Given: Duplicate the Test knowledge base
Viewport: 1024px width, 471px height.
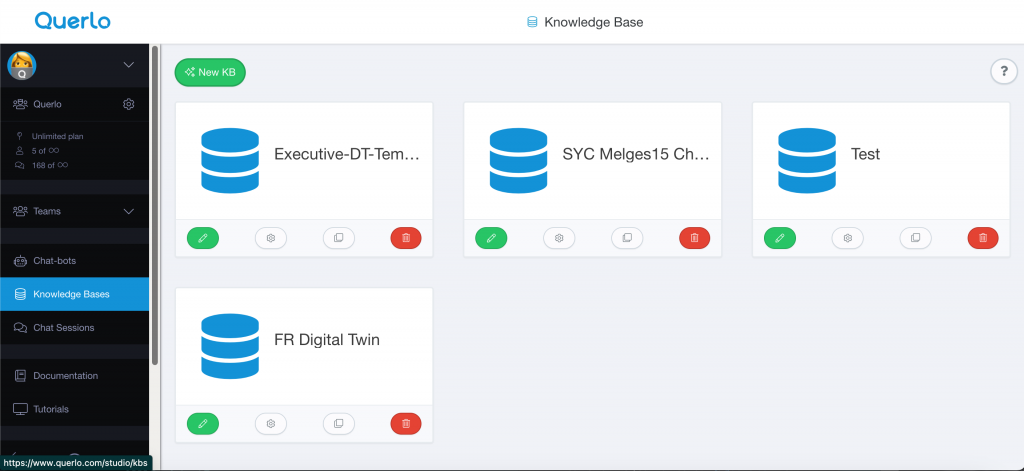Looking at the screenshot, I should tap(915, 238).
